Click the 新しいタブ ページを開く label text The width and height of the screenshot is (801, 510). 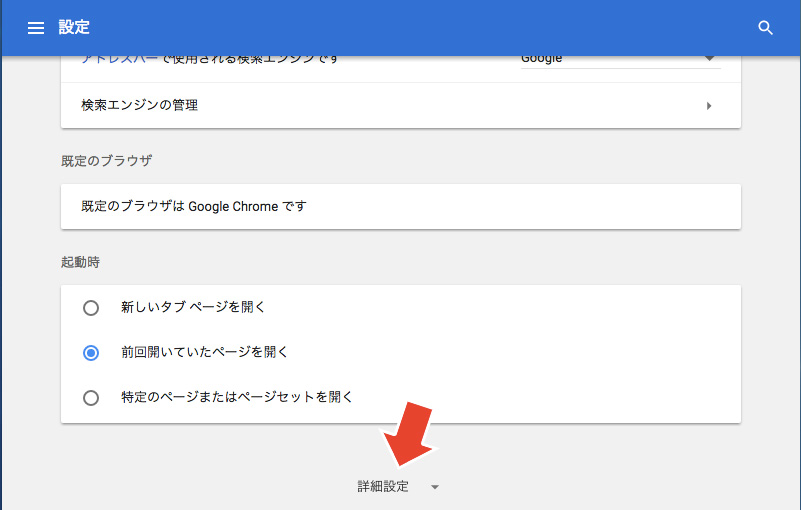tap(193, 307)
